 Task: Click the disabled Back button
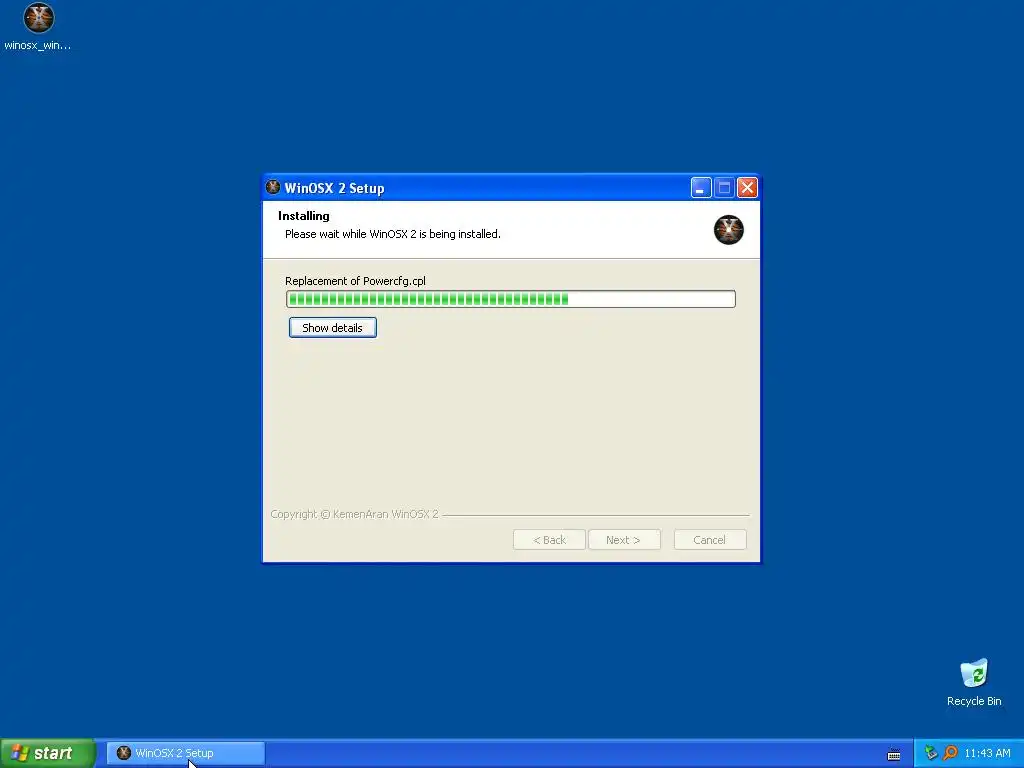click(549, 540)
